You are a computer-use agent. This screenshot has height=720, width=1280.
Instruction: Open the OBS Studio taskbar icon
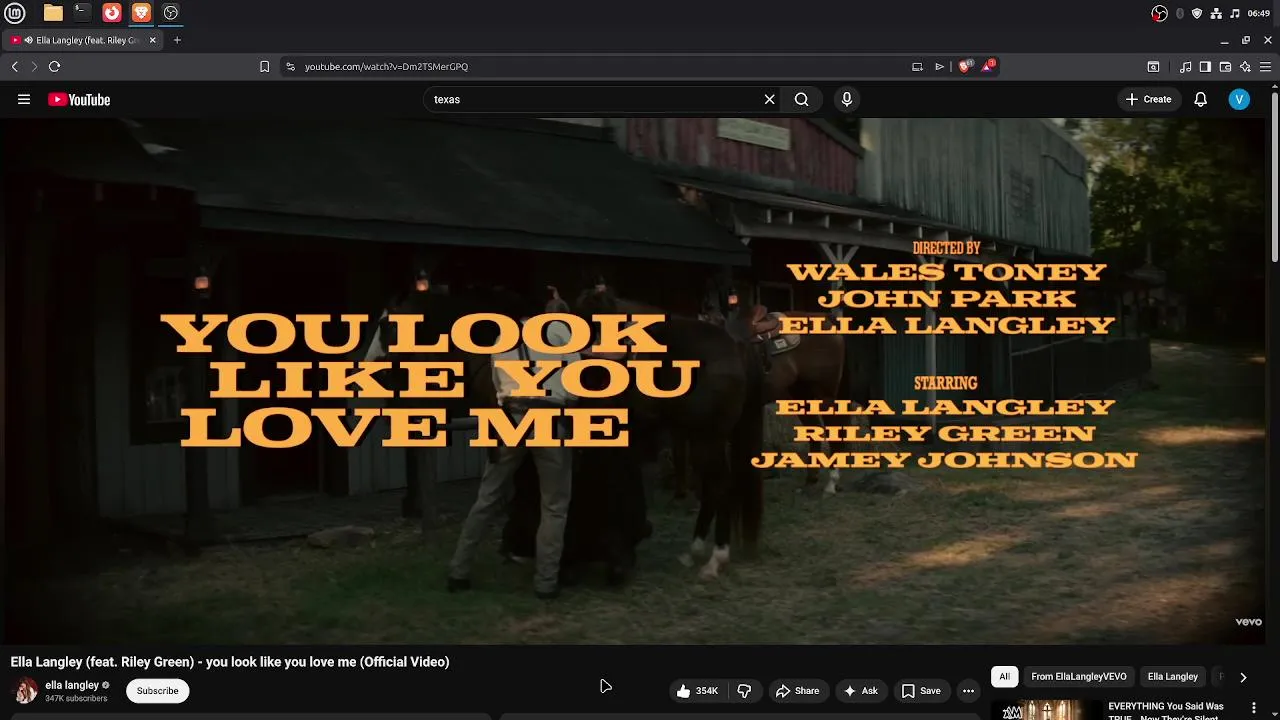click(171, 13)
